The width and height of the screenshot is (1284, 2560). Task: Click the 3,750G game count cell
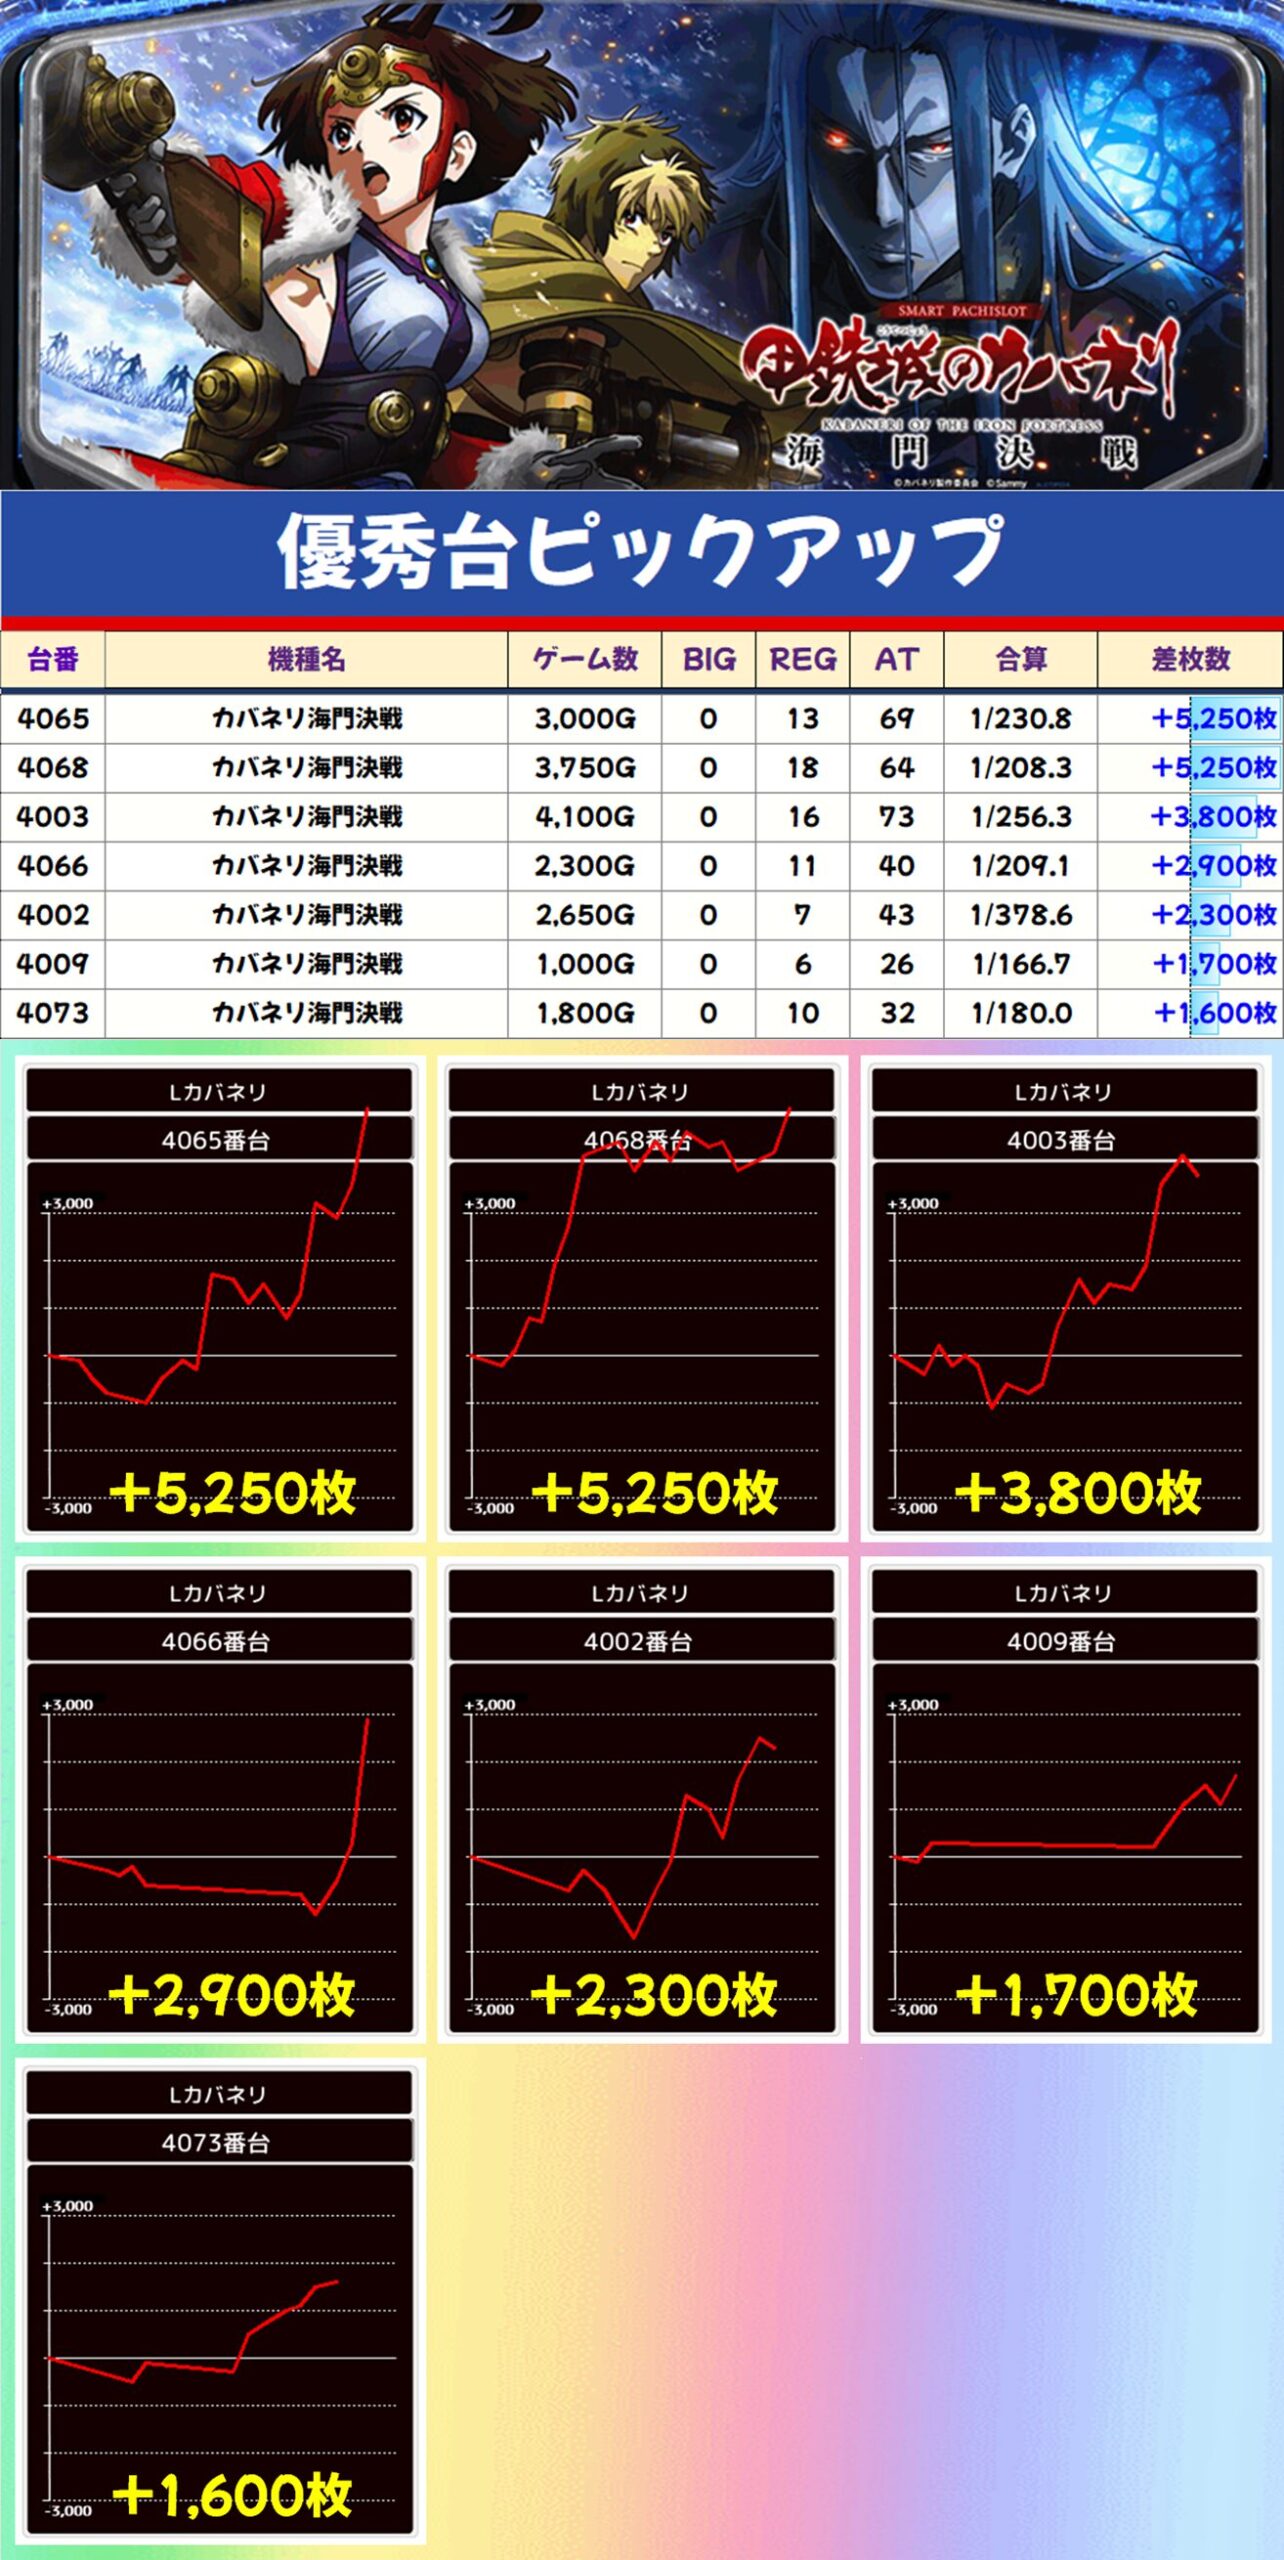(x=585, y=768)
